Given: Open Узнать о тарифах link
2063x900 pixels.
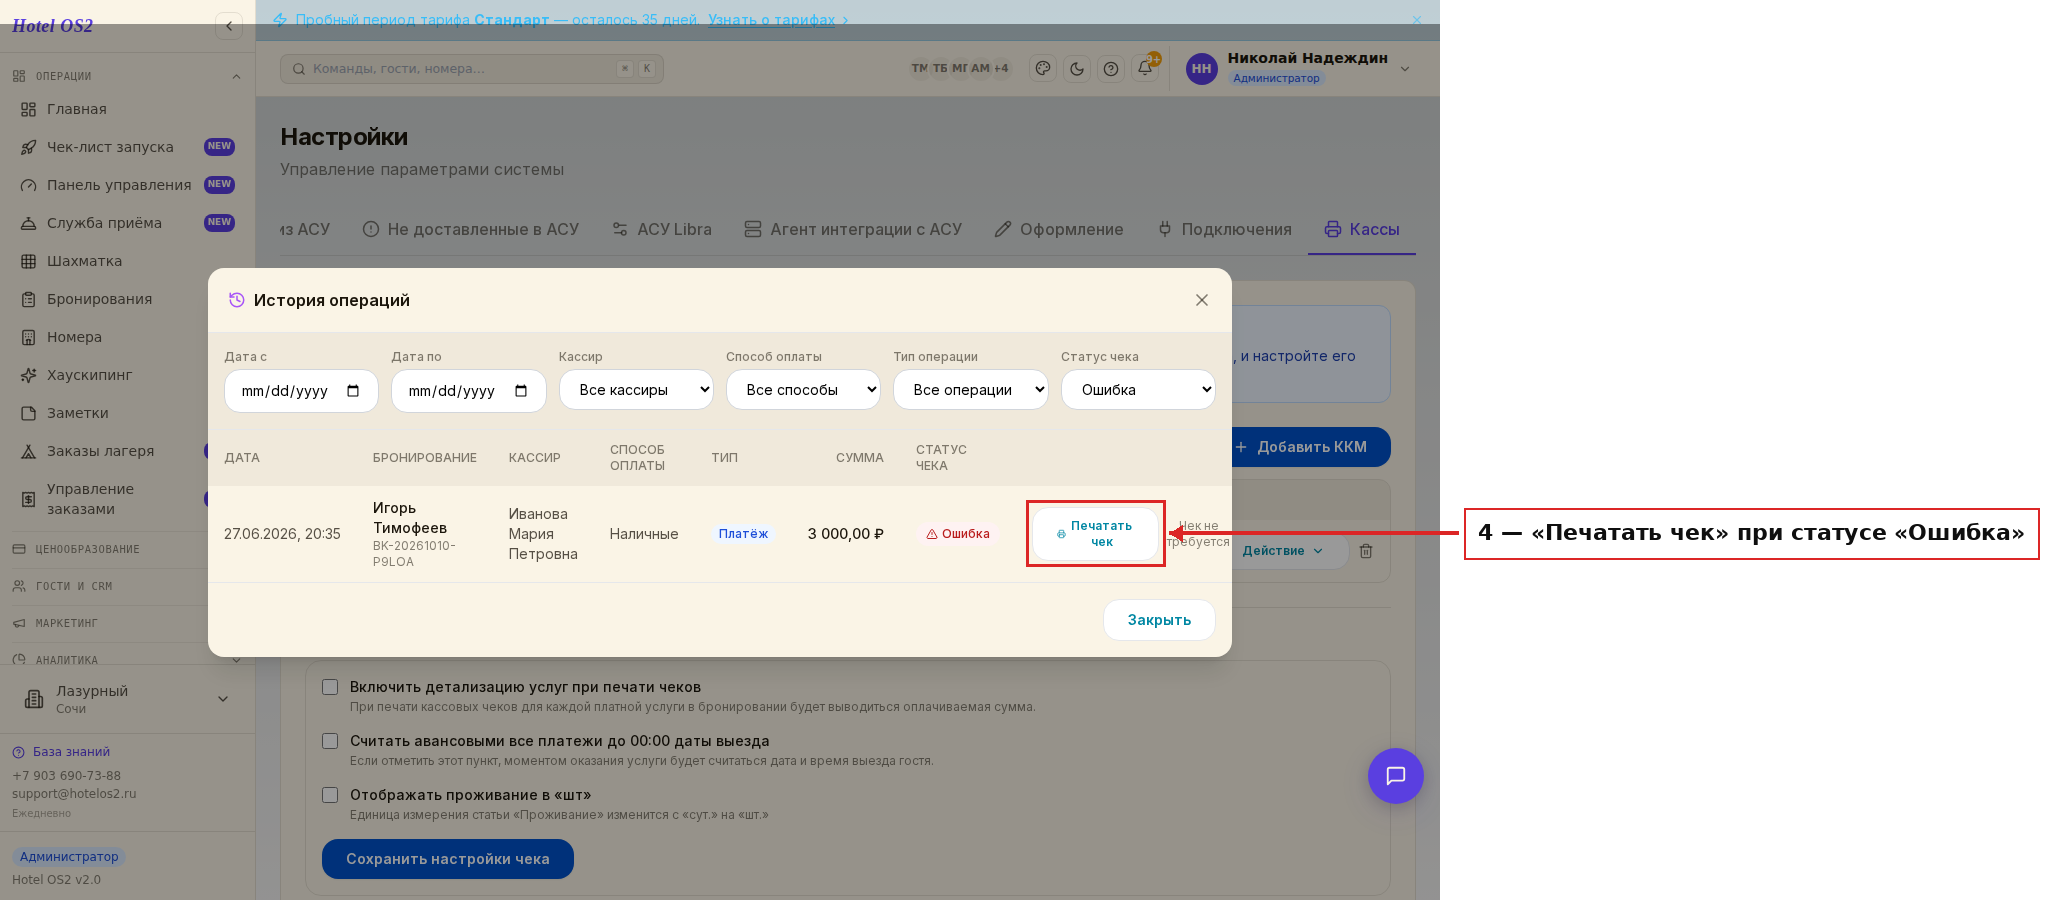Looking at the screenshot, I should coord(772,20).
